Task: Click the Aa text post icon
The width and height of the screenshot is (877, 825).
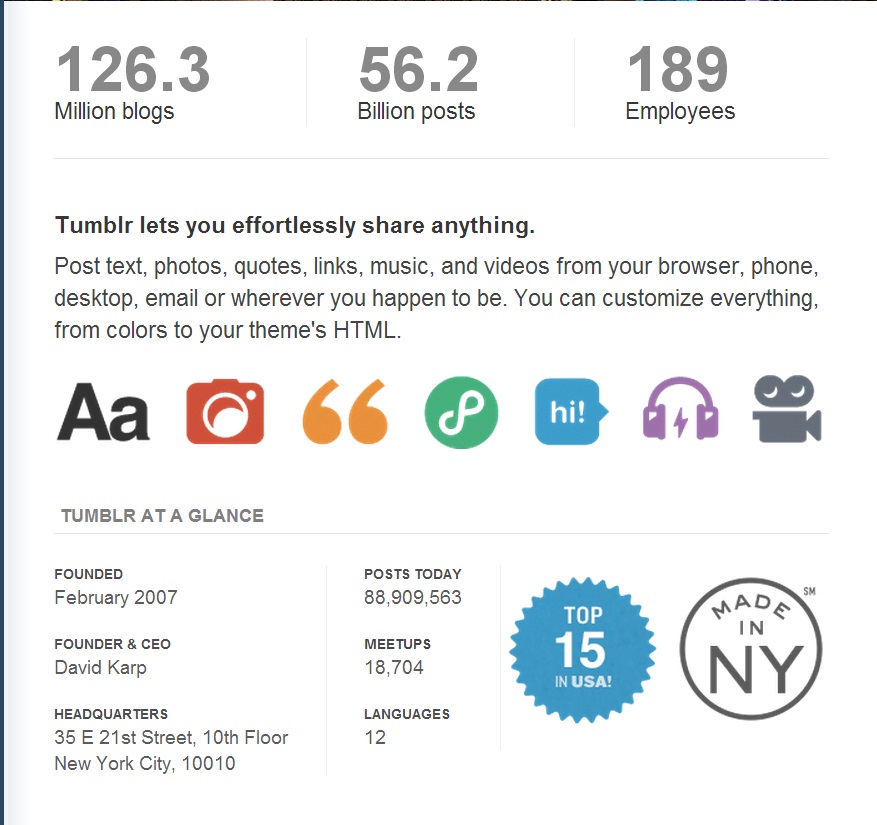Action: point(103,412)
